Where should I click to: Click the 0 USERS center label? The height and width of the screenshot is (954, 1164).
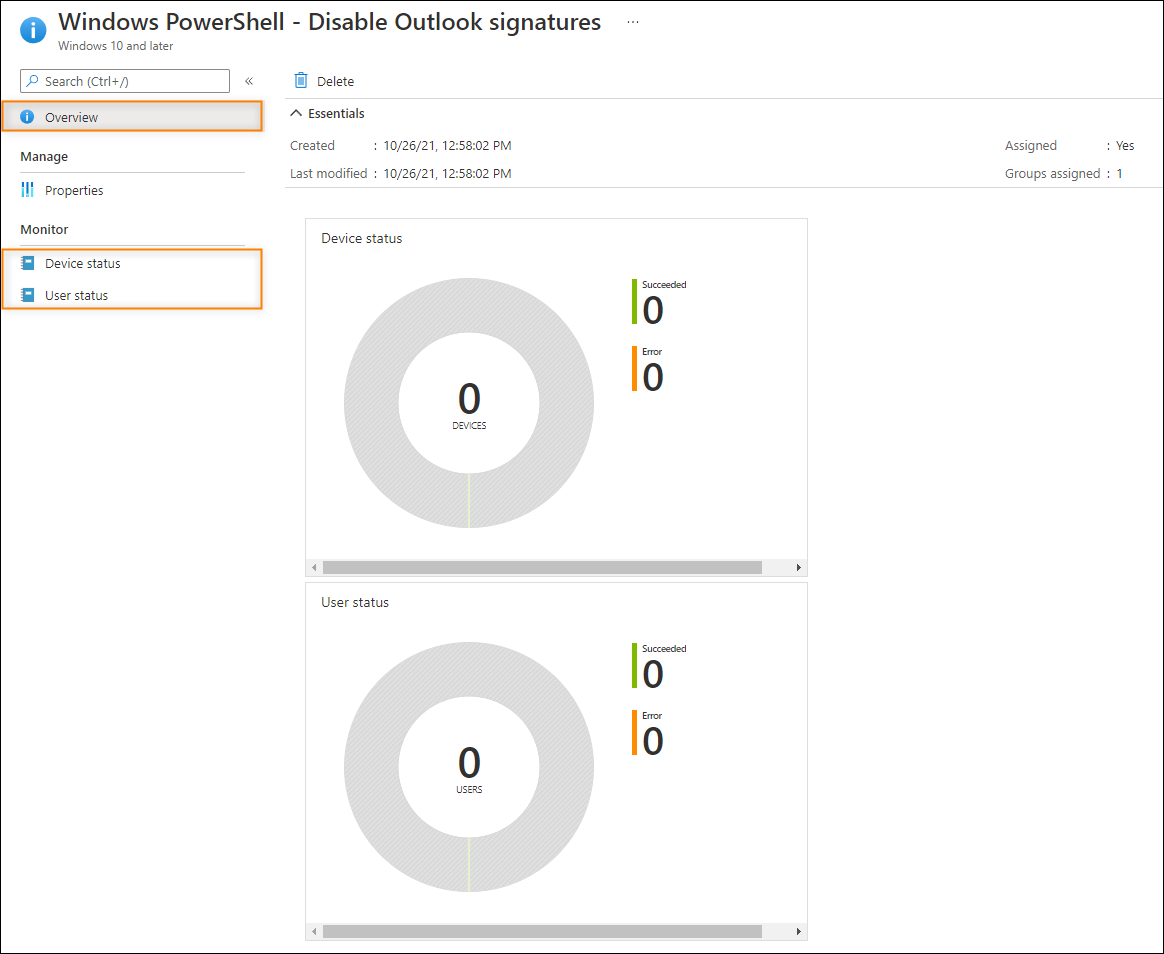click(x=469, y=769)
